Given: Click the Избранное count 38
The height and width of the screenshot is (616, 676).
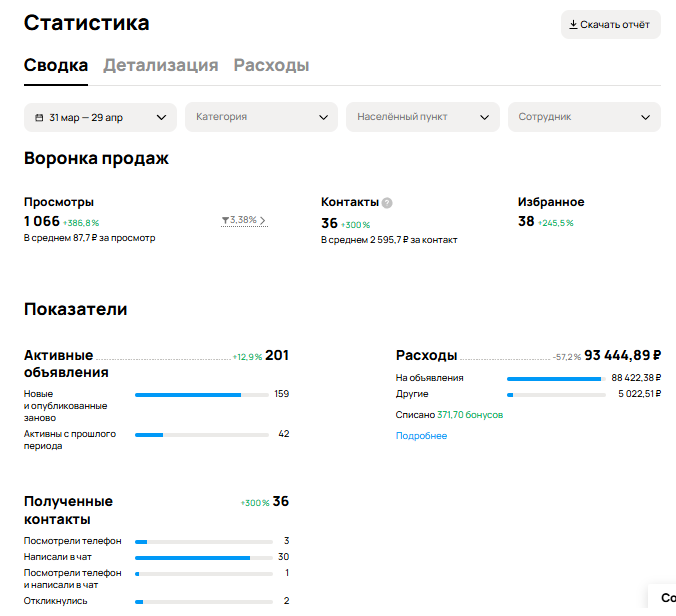Looking at the screenshot, I should (x=526, y=222).
